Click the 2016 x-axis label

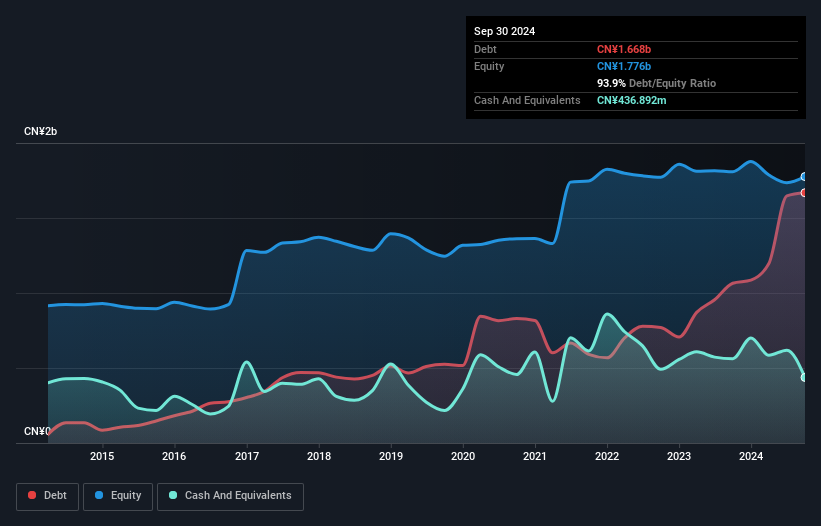coord(174,456)
